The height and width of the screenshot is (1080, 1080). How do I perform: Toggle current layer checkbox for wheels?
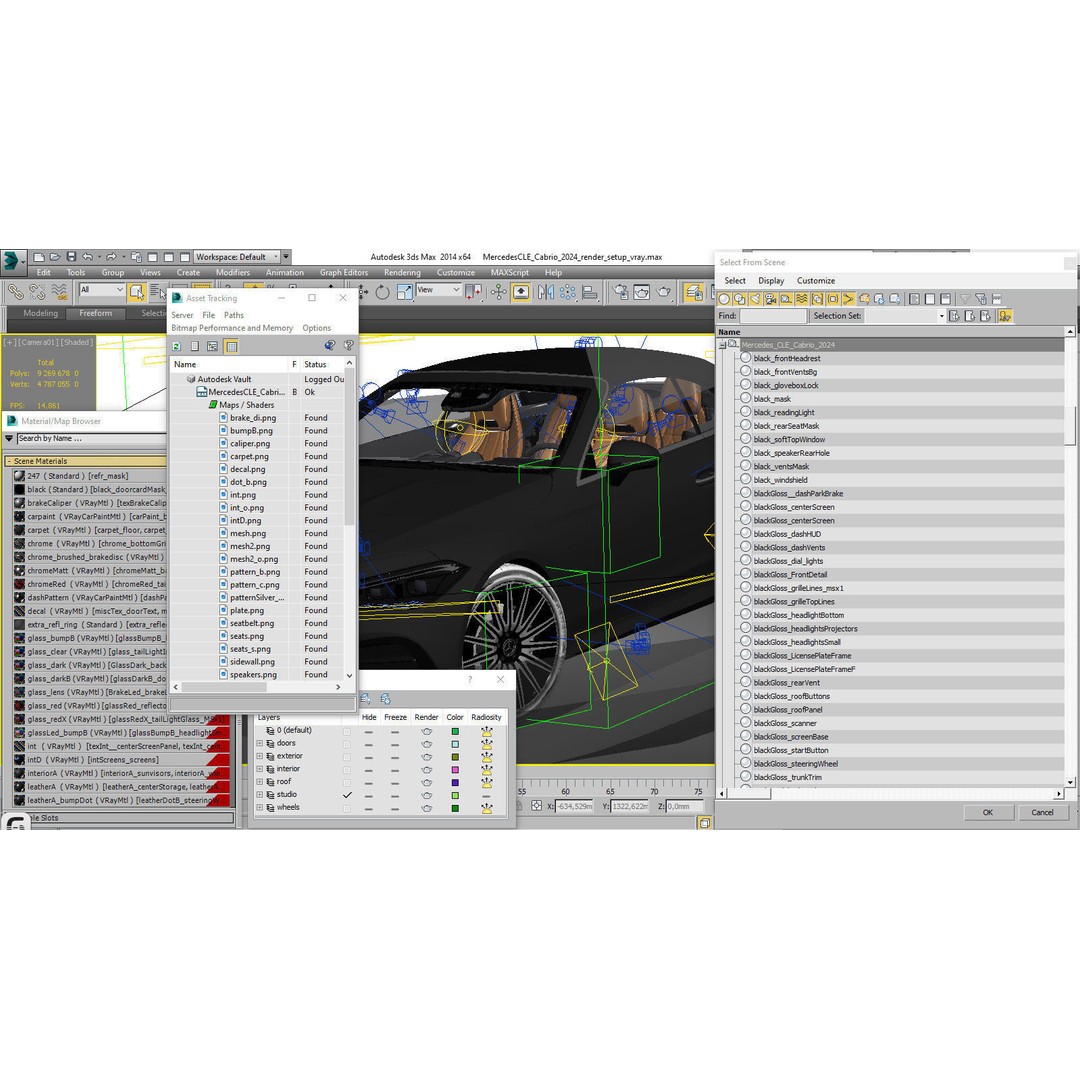346,808
